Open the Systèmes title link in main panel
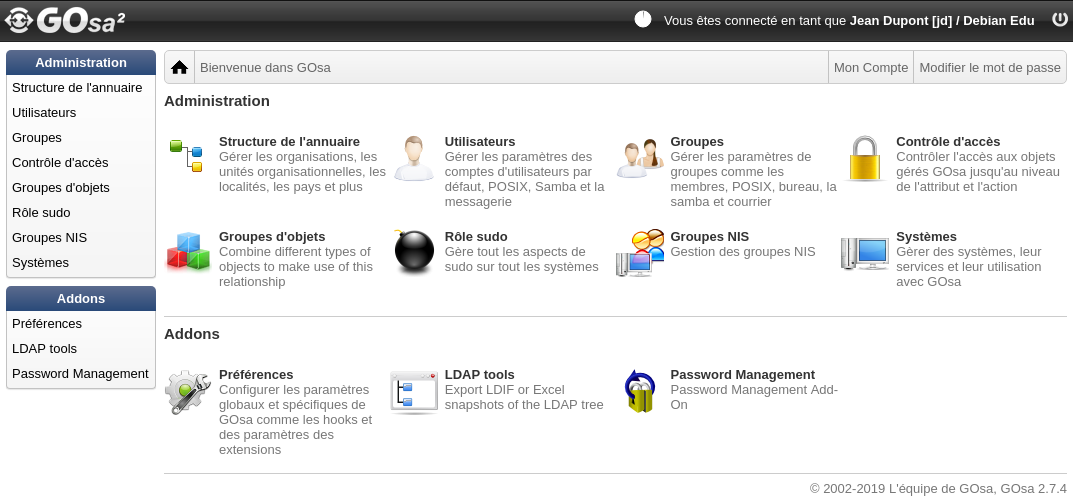Viewport: 1073px width, 498px height. (926, 237)
